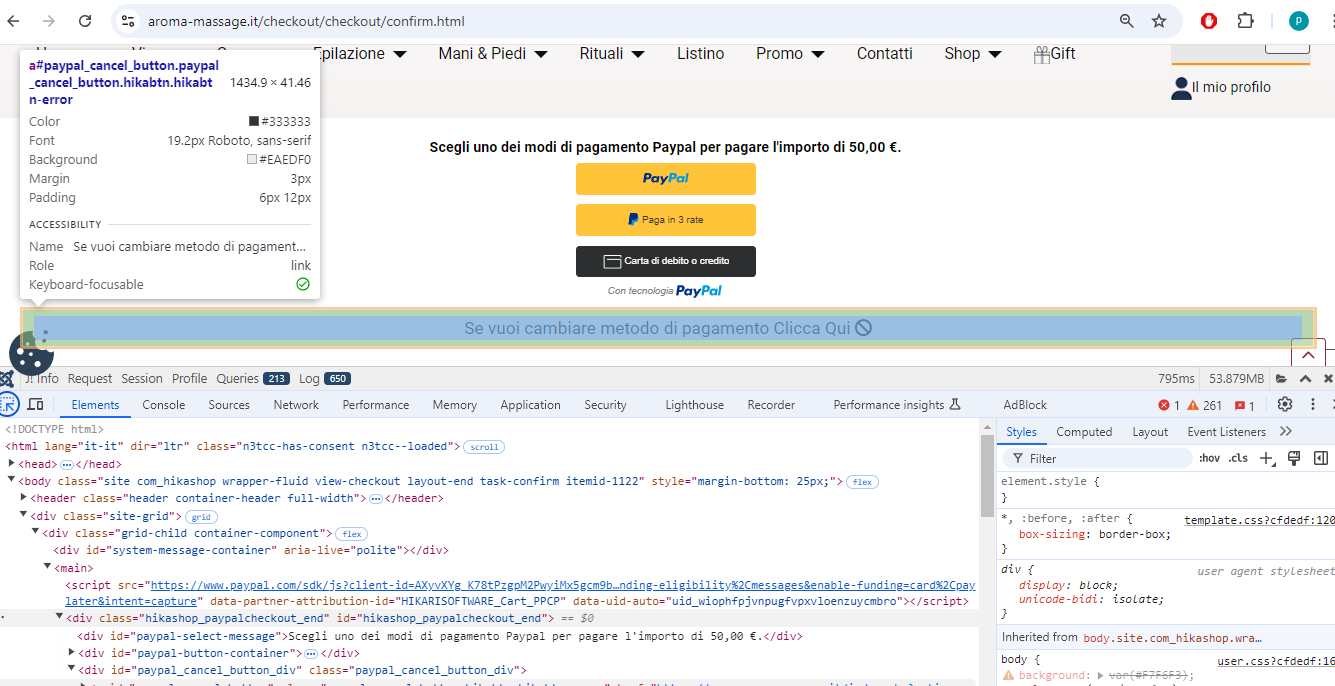Image resolution: width=1335 pixels, height=686 pixels.
Task: Switch to the Application tab
Action: 530,405
